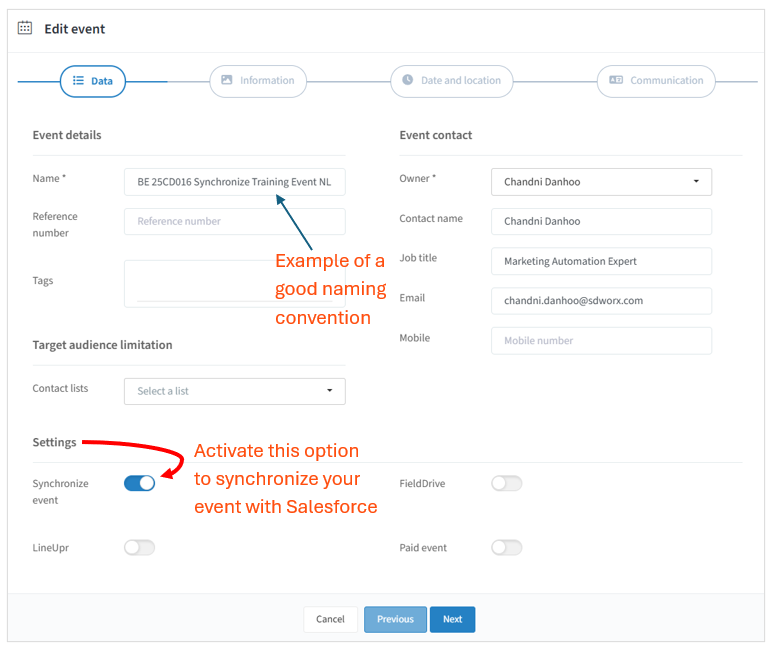Screen dimensions: 772x650
Task: Click the Previous button
Action: coord(395,619)
